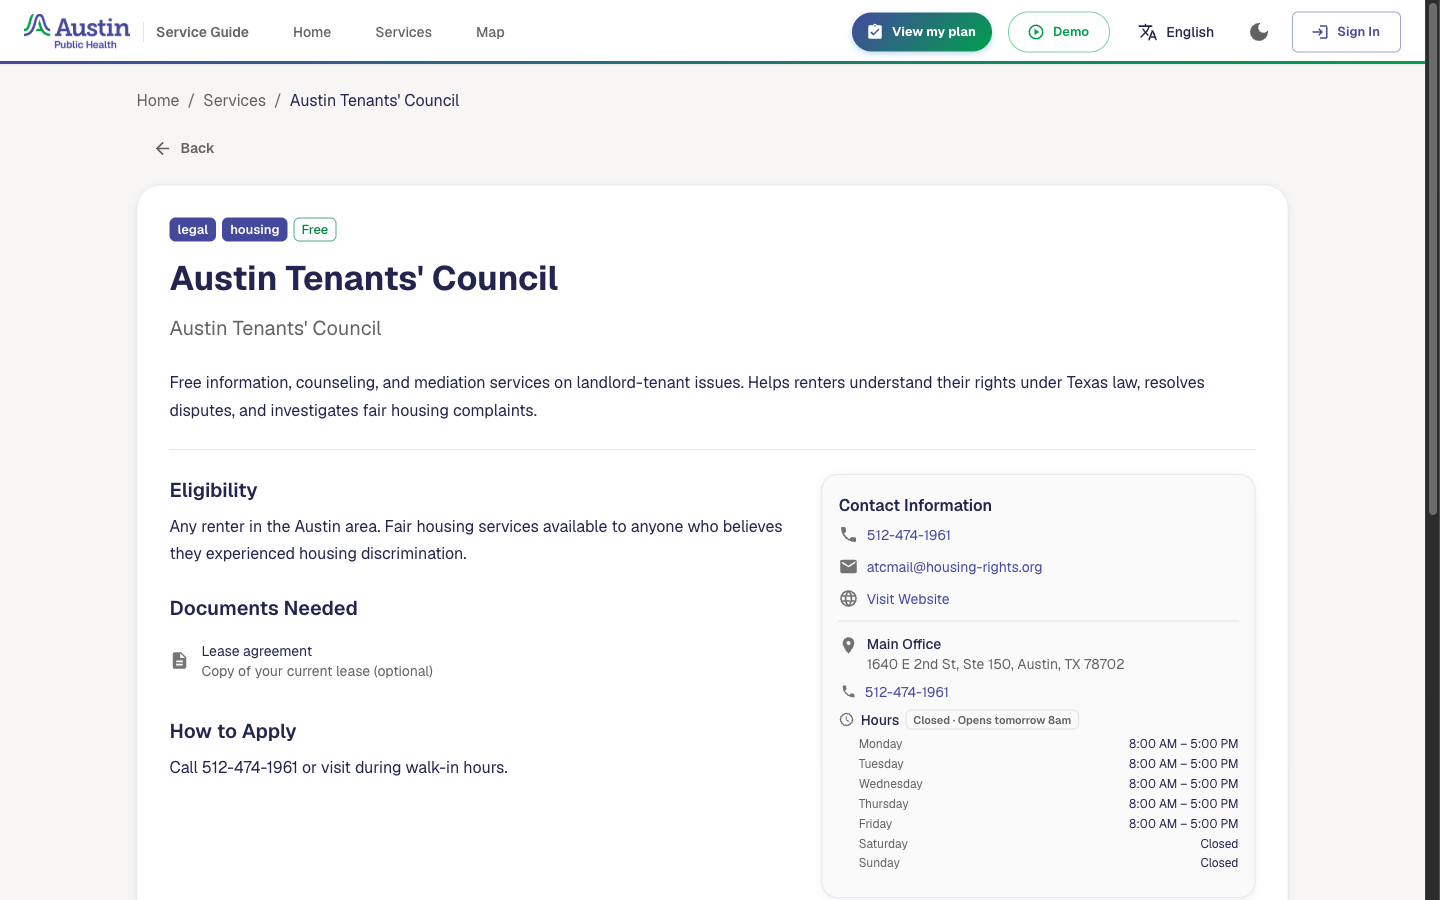
Task: Open the Services nav item
Action: (403, 32)
